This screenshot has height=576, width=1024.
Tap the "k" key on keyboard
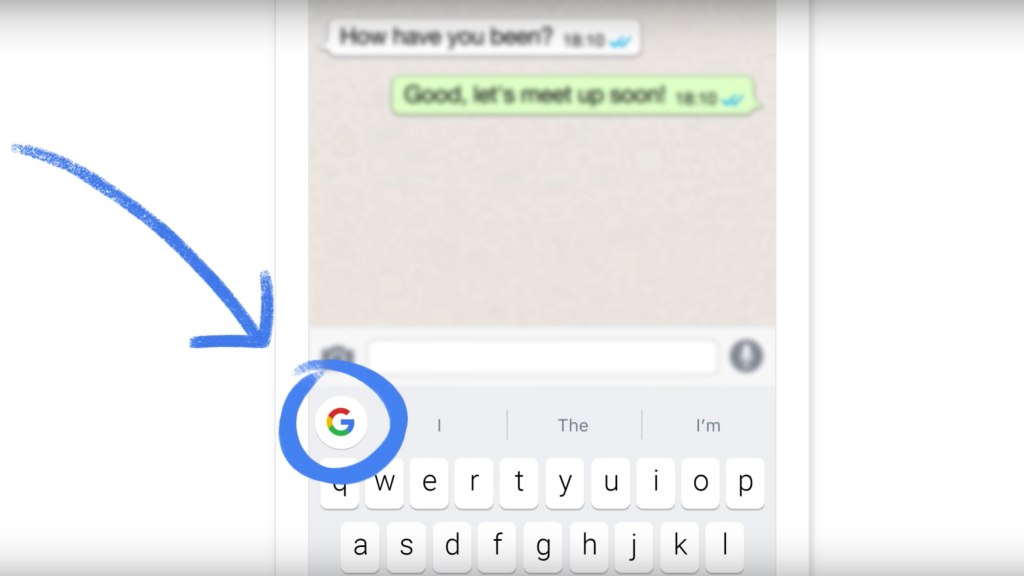[680, 547]
